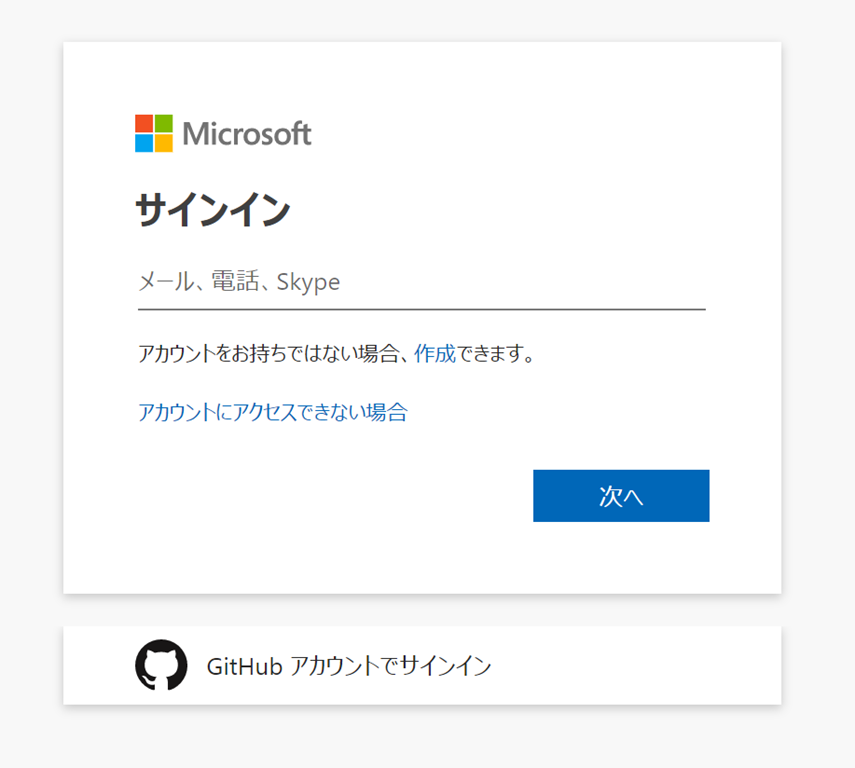Focus the メール、電話、Skype input field
This screenshot has width=855, height=768.
(420, 283)
